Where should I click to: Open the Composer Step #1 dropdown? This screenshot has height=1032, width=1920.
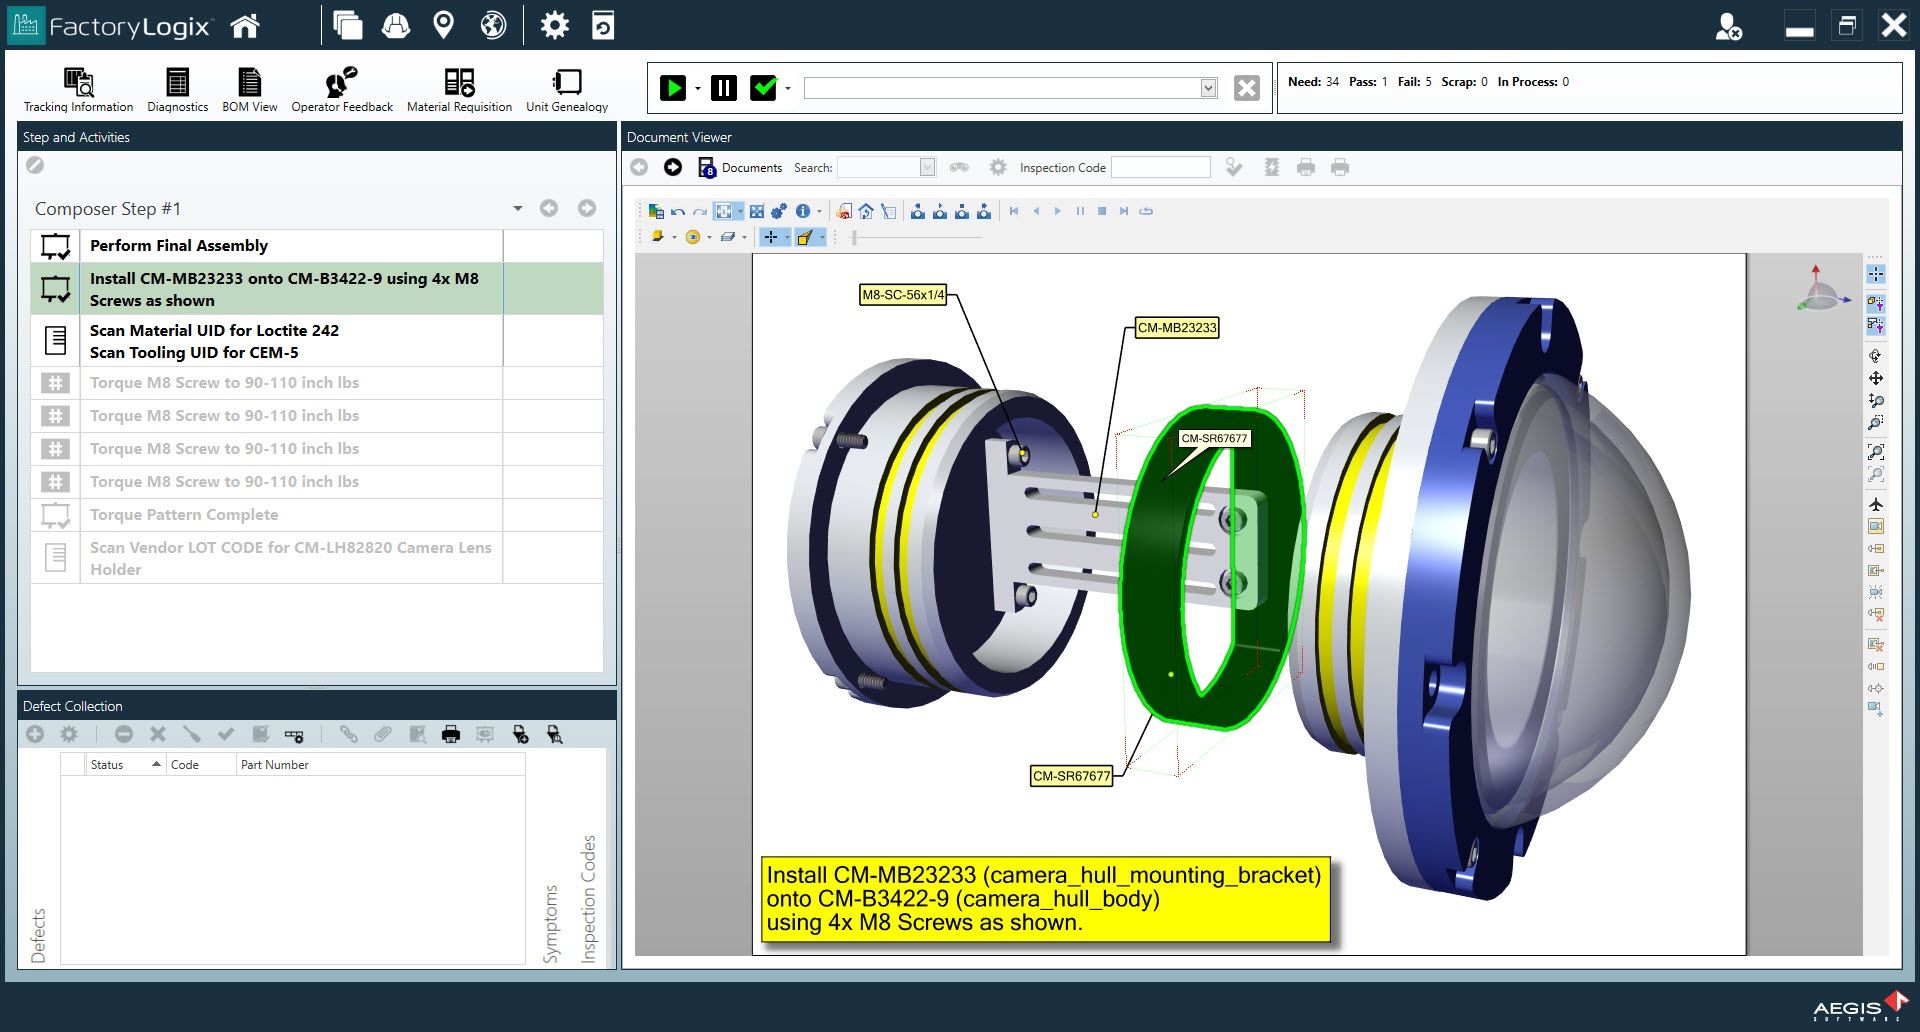(x=518, y=208)
